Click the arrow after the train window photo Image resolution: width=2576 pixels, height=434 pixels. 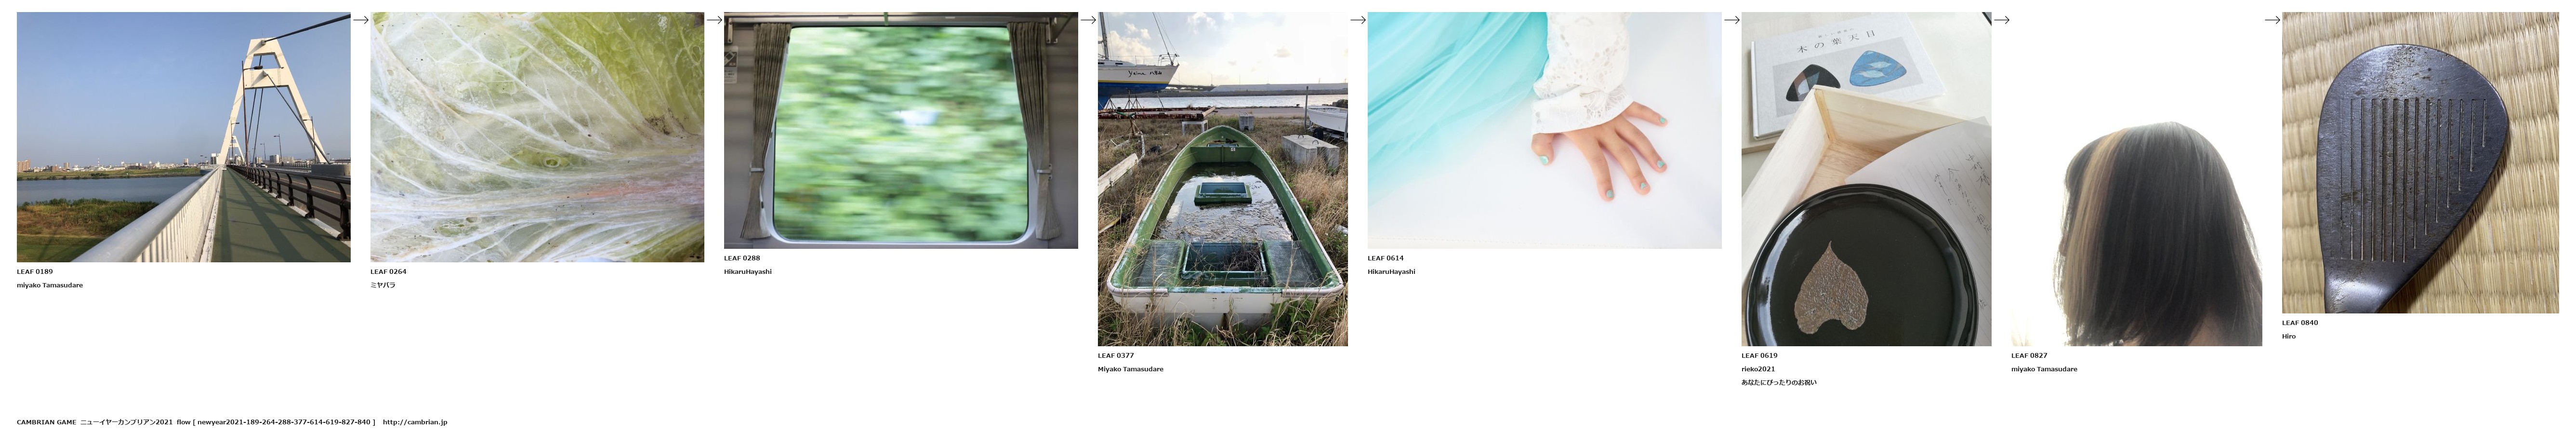1088,20
